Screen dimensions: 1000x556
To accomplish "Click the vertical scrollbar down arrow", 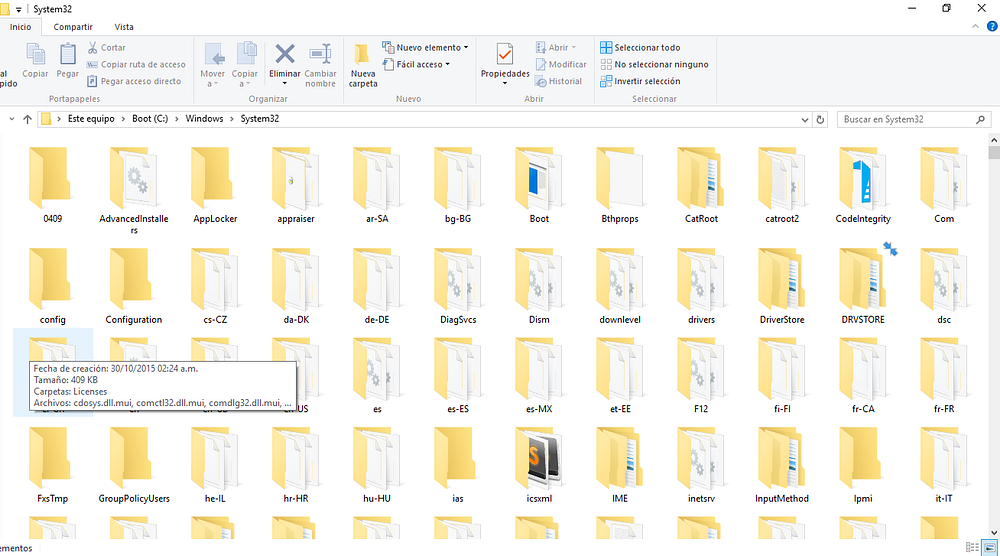I will [x=994, y=532].
